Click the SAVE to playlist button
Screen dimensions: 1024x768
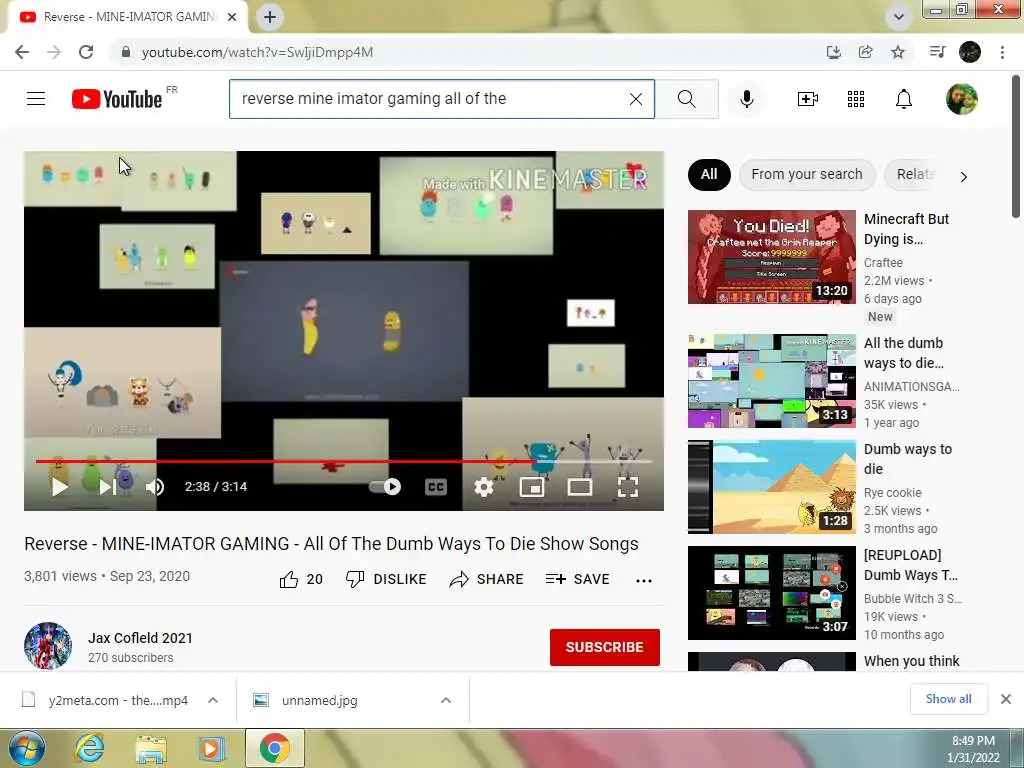tap(577, 579)
